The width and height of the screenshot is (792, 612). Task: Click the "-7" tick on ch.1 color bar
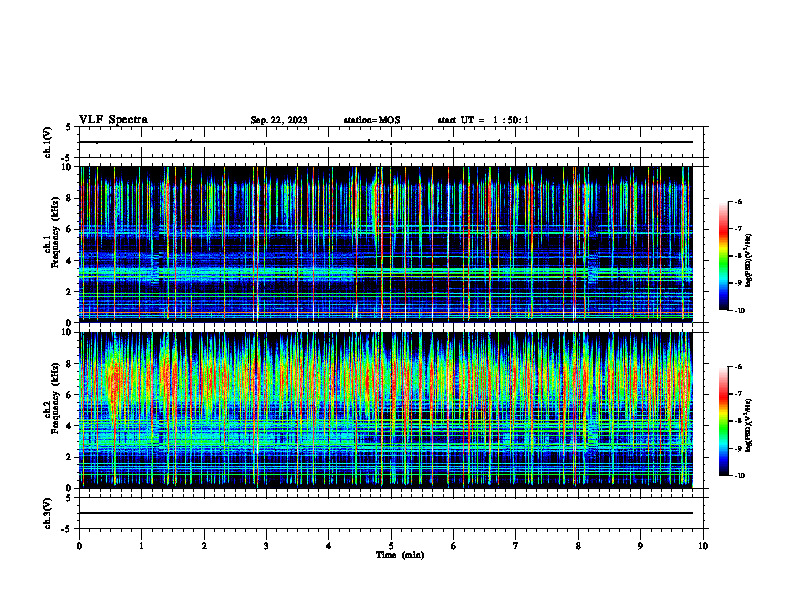click(x=738, y=229)
